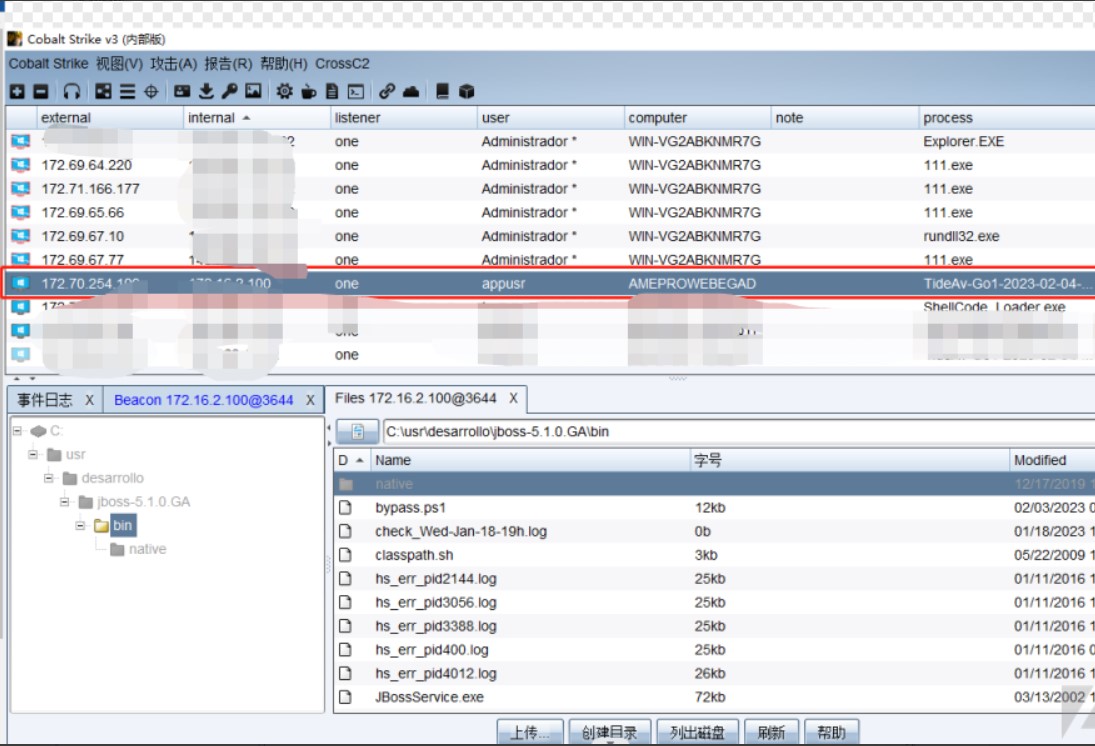Select check_Wed-Jan-18-19h.log file
This screenshot has height=746, width=1095.
[714, 532]
